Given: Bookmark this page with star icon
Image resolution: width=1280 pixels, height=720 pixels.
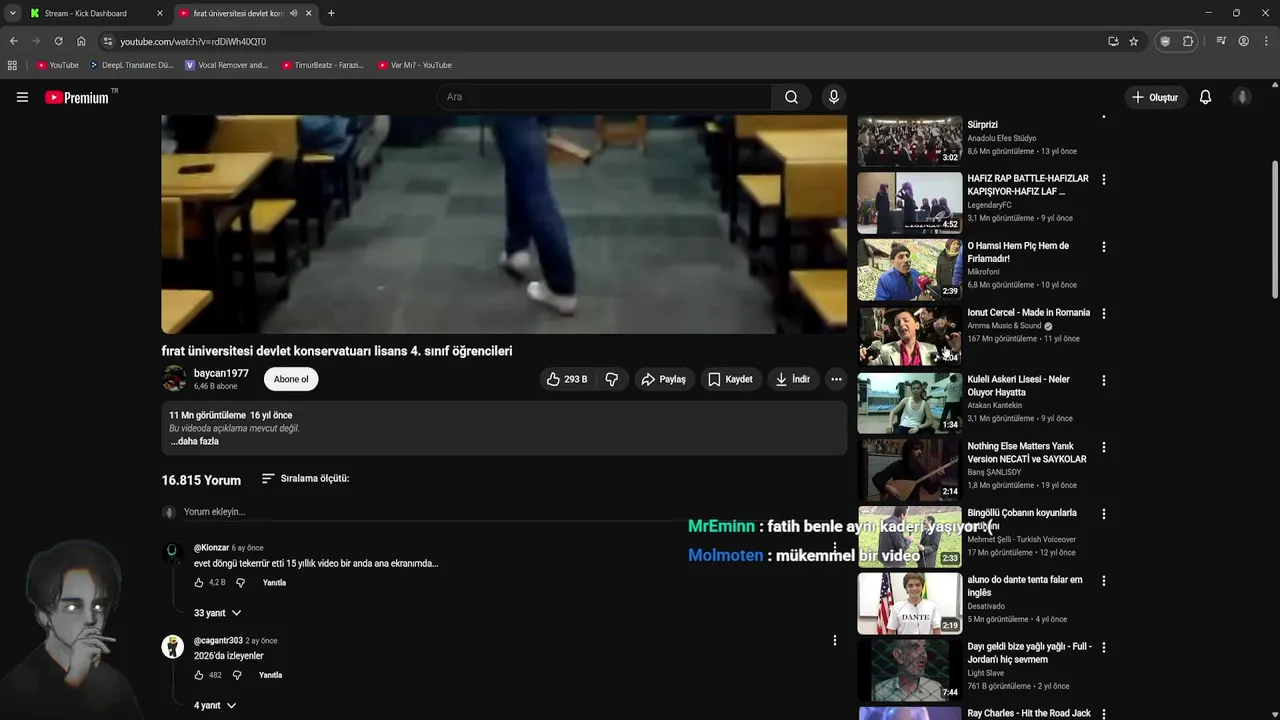Looking at the screenshot, I should click(x=1133, y=41).
